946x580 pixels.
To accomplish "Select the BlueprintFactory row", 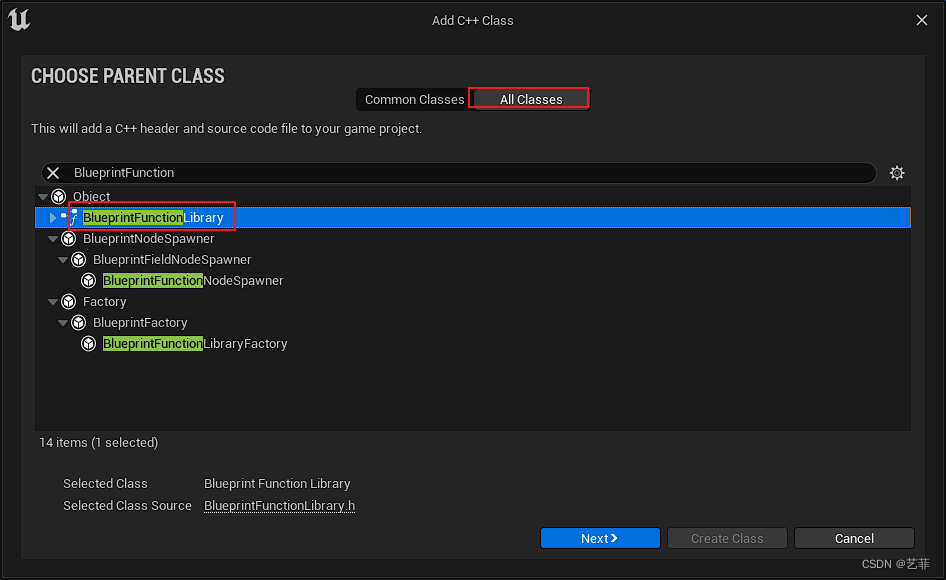I will 472,323.
